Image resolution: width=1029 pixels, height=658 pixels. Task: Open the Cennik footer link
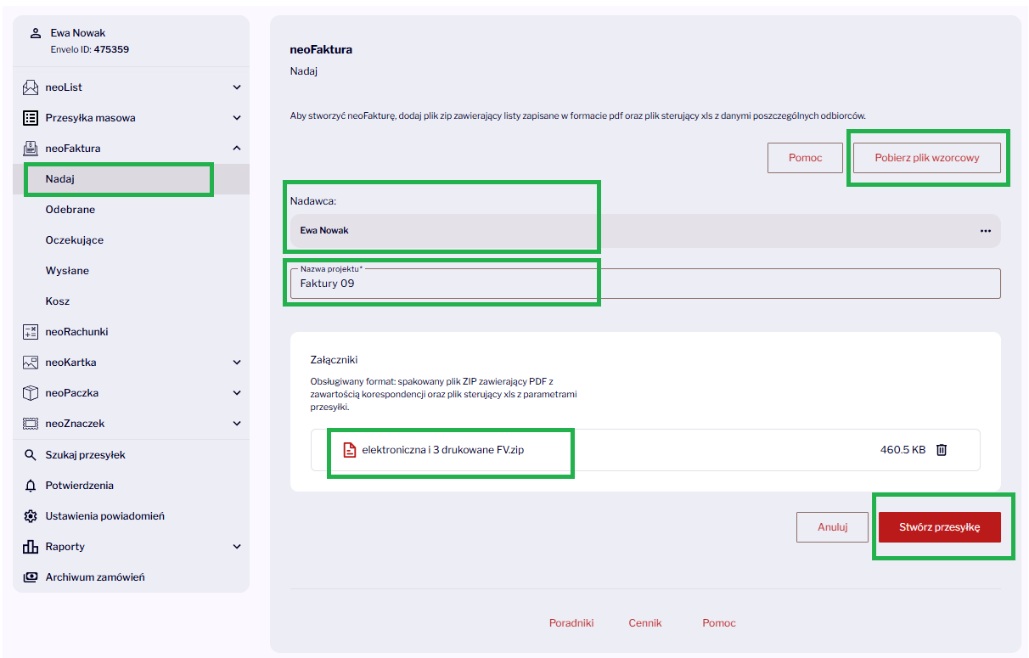point(645,623)
